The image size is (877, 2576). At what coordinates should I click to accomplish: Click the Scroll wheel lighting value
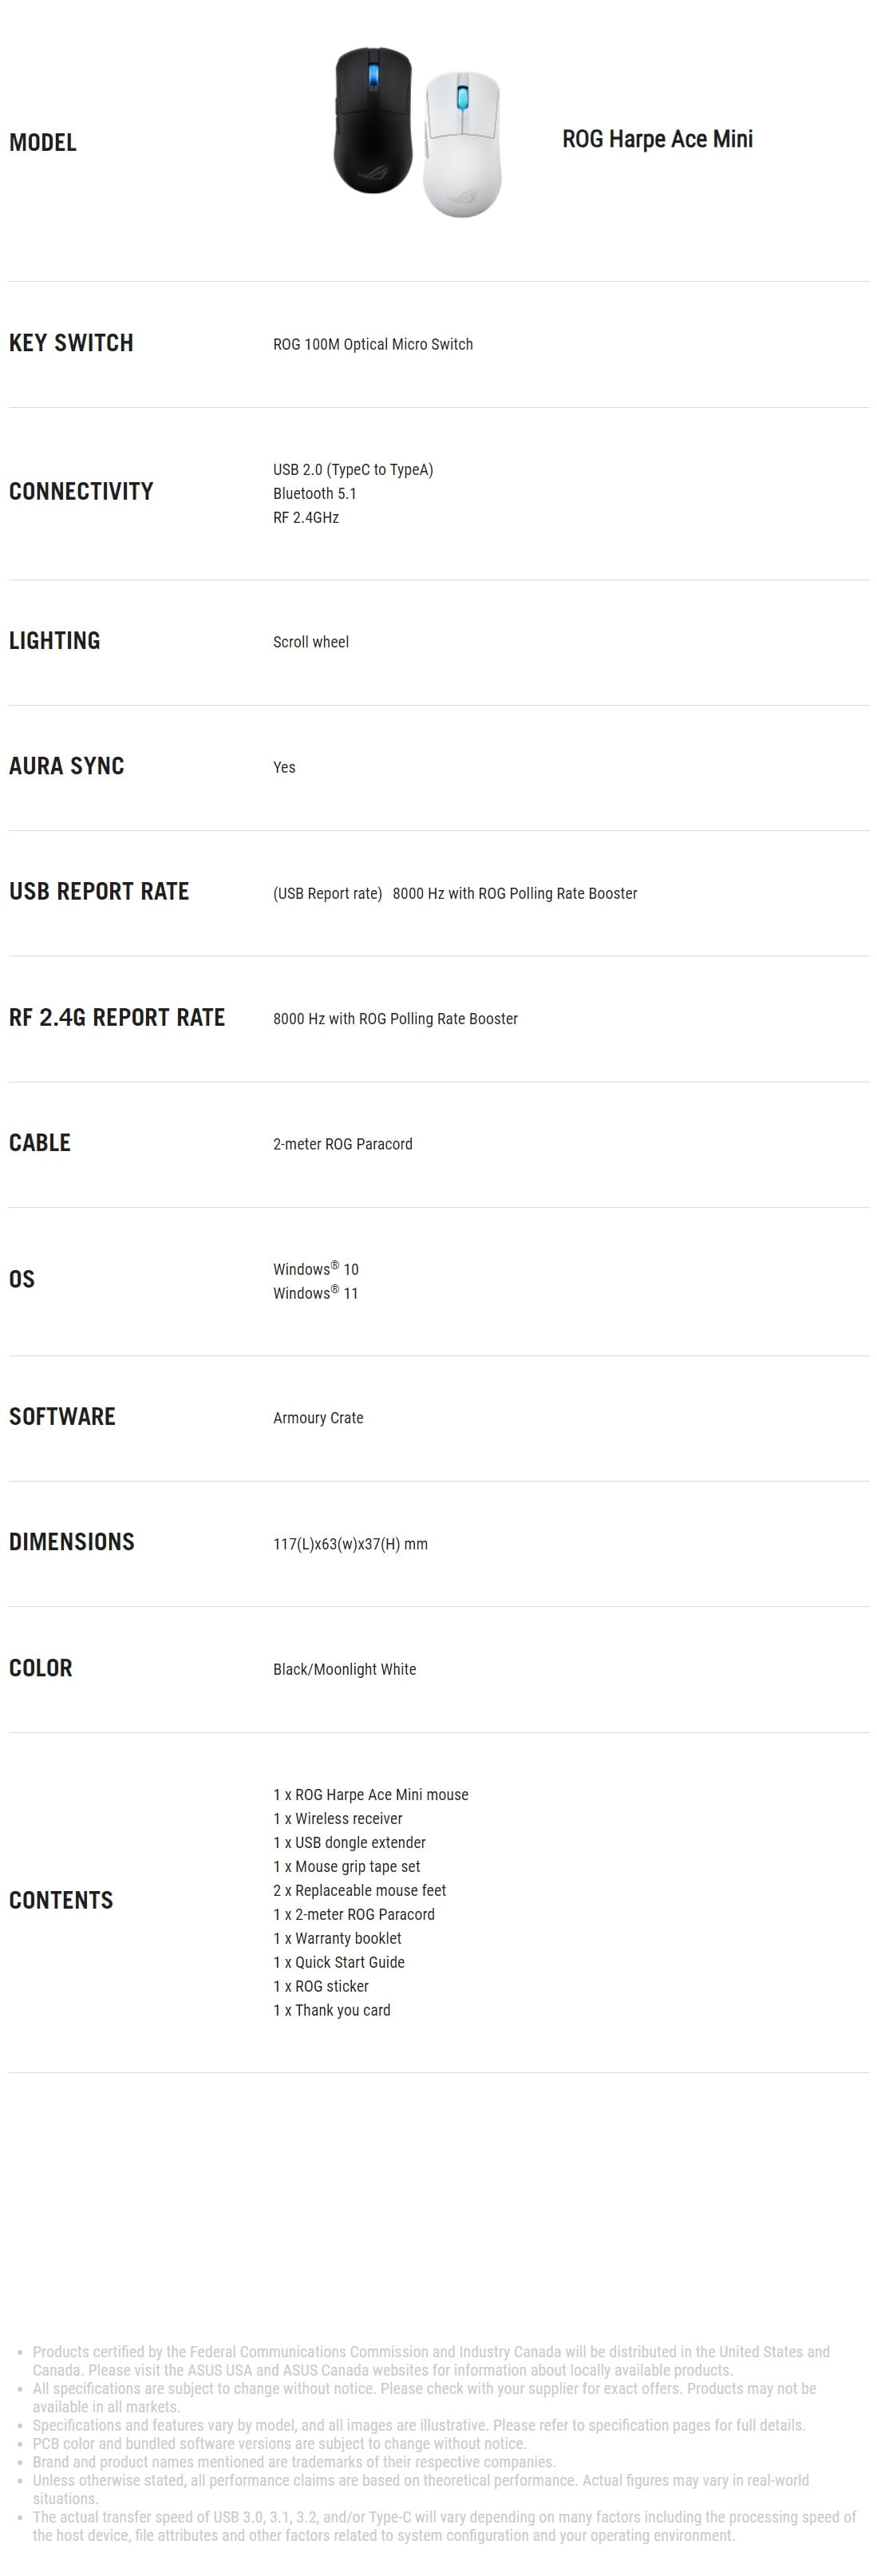(x=311, y=642)
